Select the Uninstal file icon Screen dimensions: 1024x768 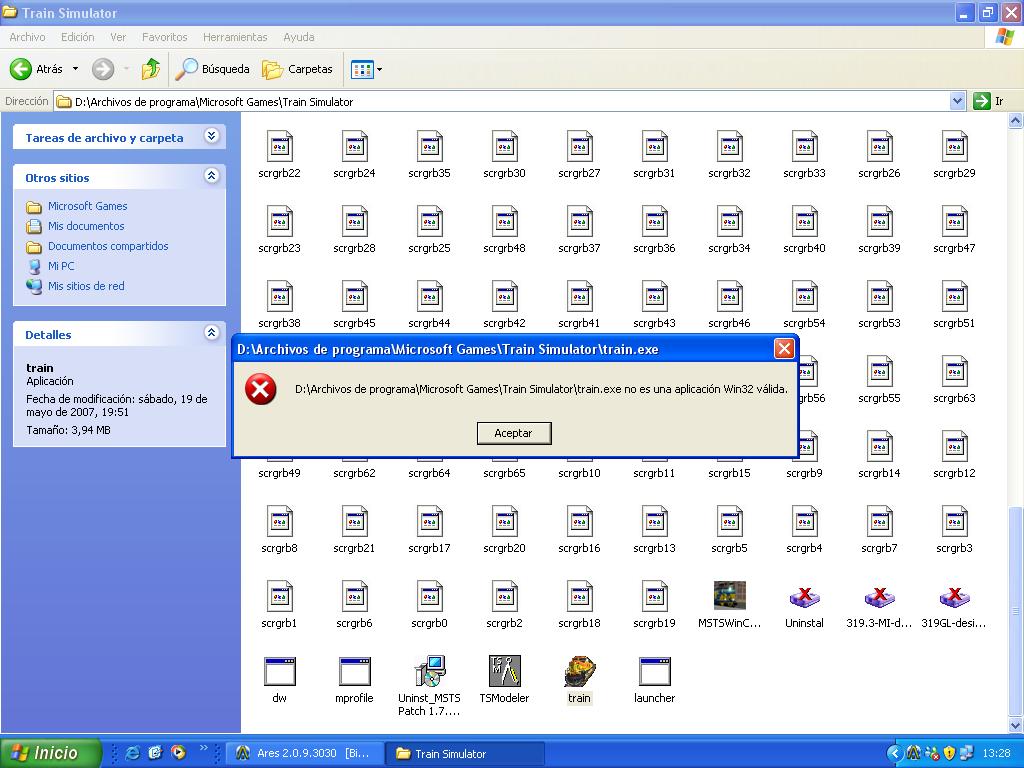tap(804, 597)
